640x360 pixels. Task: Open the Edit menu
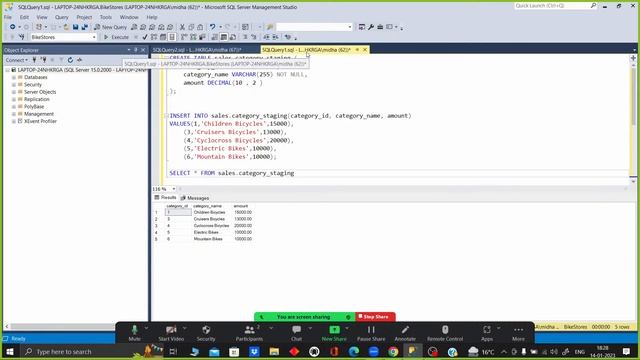click(24, 17)
